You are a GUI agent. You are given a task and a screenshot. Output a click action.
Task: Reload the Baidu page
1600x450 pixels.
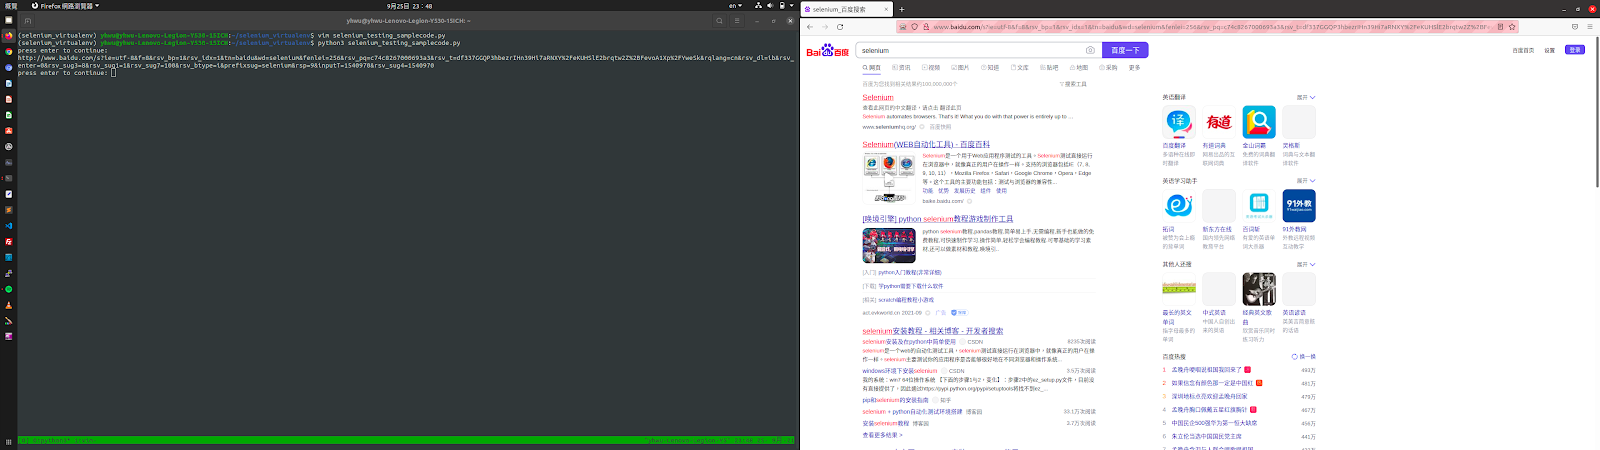pos(840,27)
